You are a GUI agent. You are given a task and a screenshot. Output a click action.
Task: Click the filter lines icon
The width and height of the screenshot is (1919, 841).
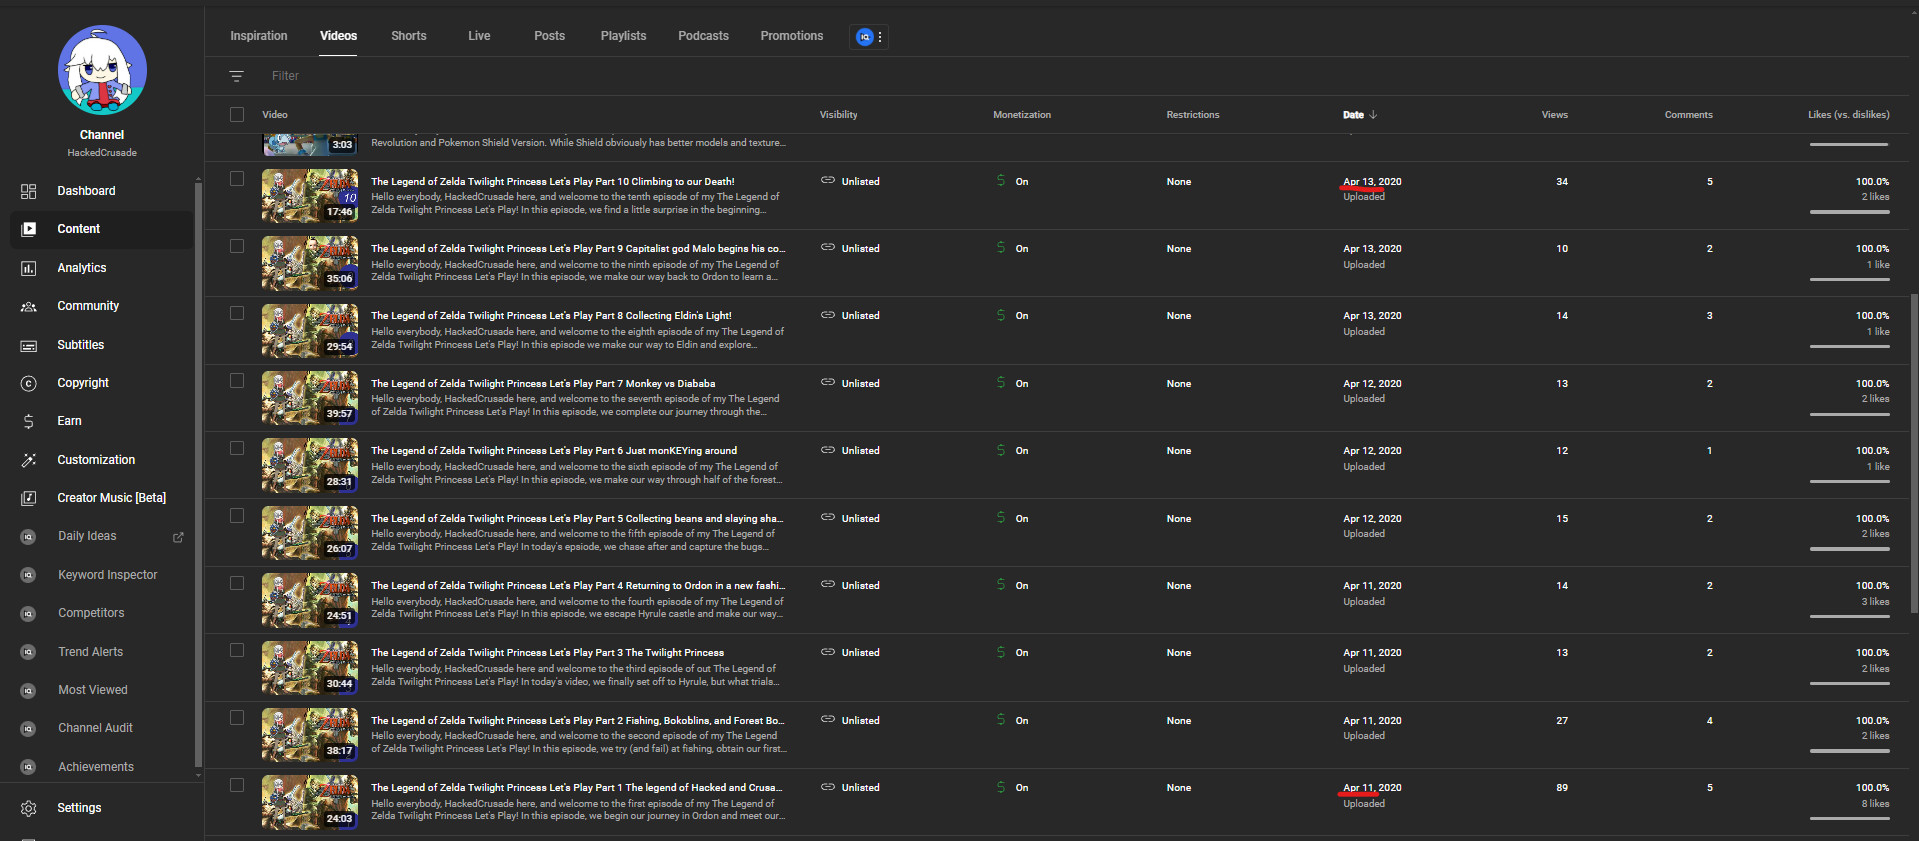[237, 76]
